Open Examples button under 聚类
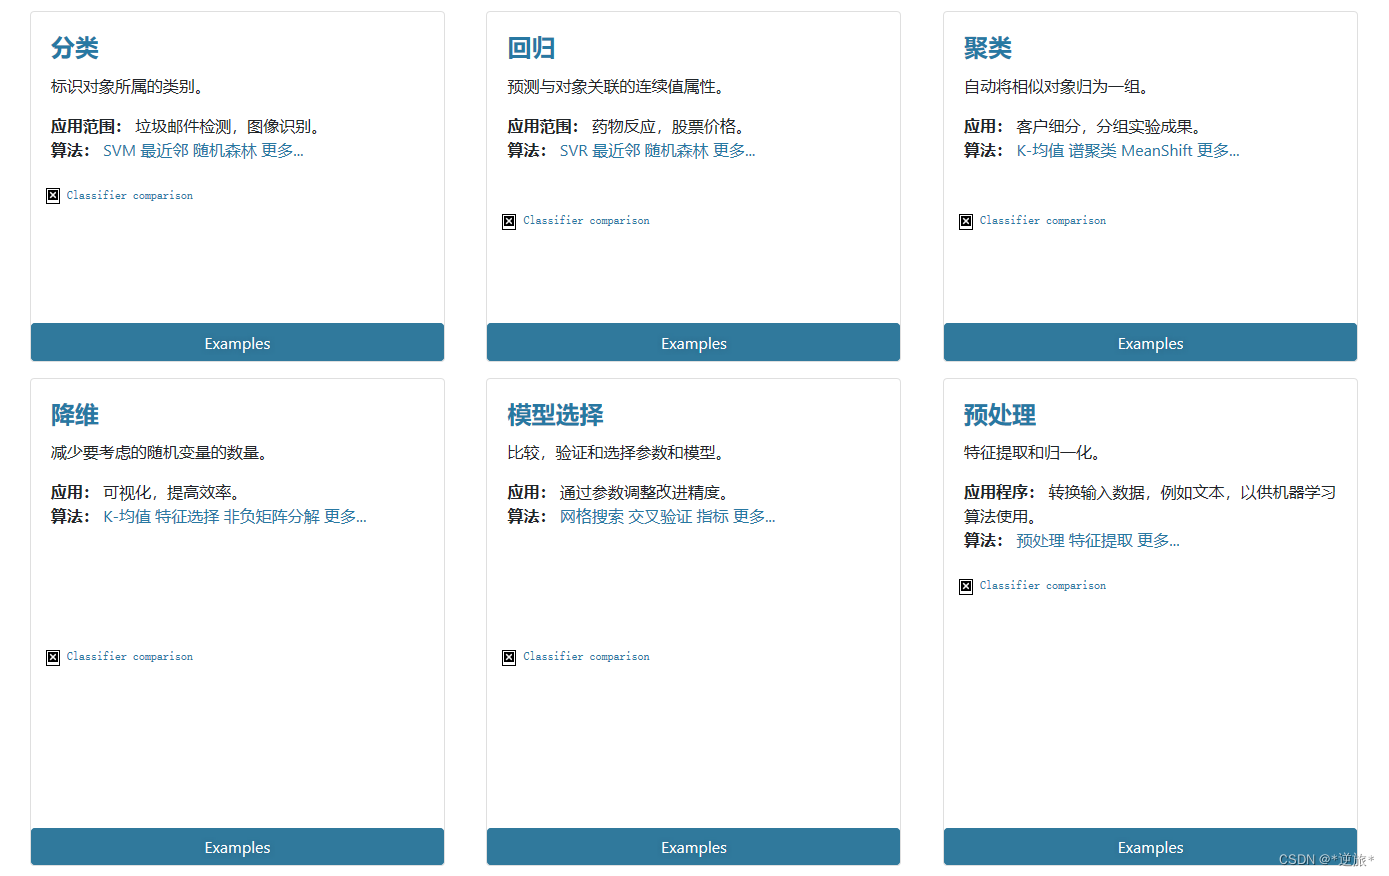This screenshot has width=1389, height=876. pos(1150,342)
